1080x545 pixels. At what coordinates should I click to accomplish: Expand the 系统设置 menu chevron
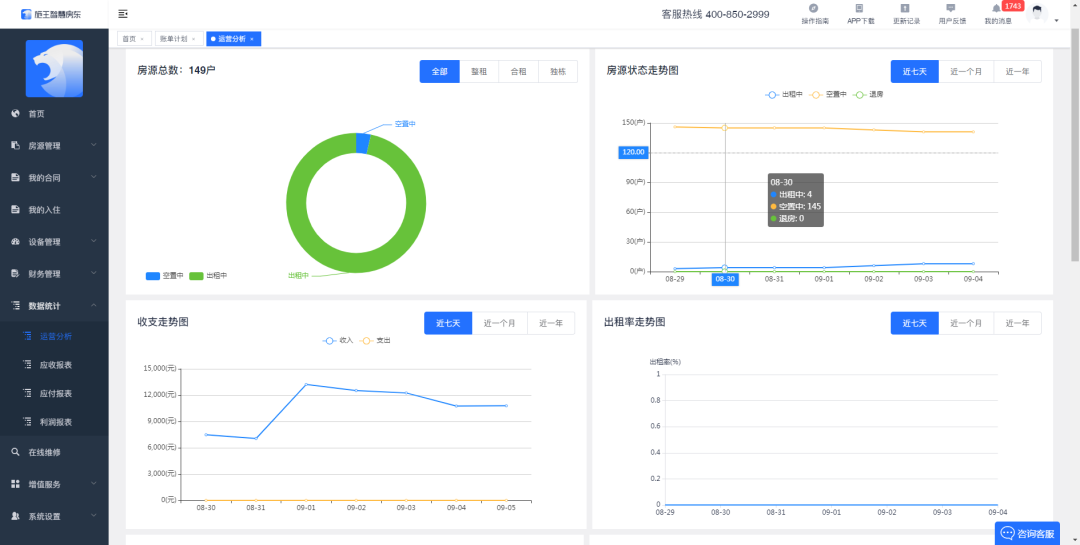pos(94,516)
